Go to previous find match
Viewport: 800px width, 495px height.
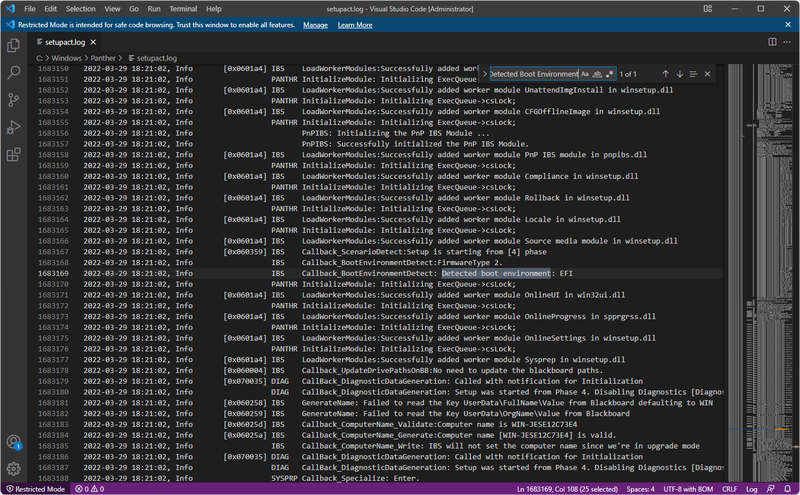coord(665,74)
